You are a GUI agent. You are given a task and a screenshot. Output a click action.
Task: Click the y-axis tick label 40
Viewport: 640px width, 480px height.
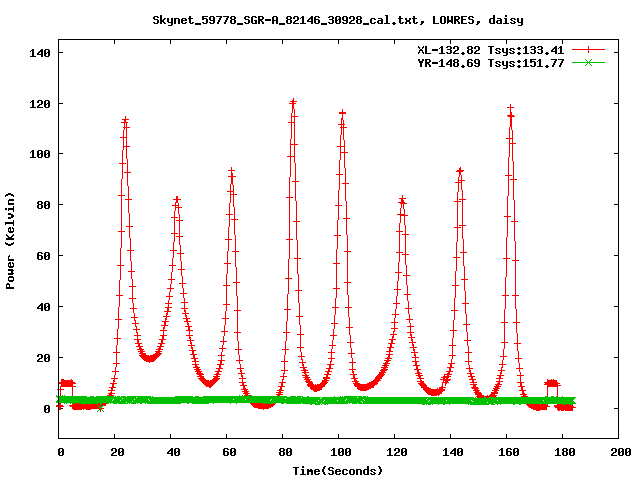point(43,307)
